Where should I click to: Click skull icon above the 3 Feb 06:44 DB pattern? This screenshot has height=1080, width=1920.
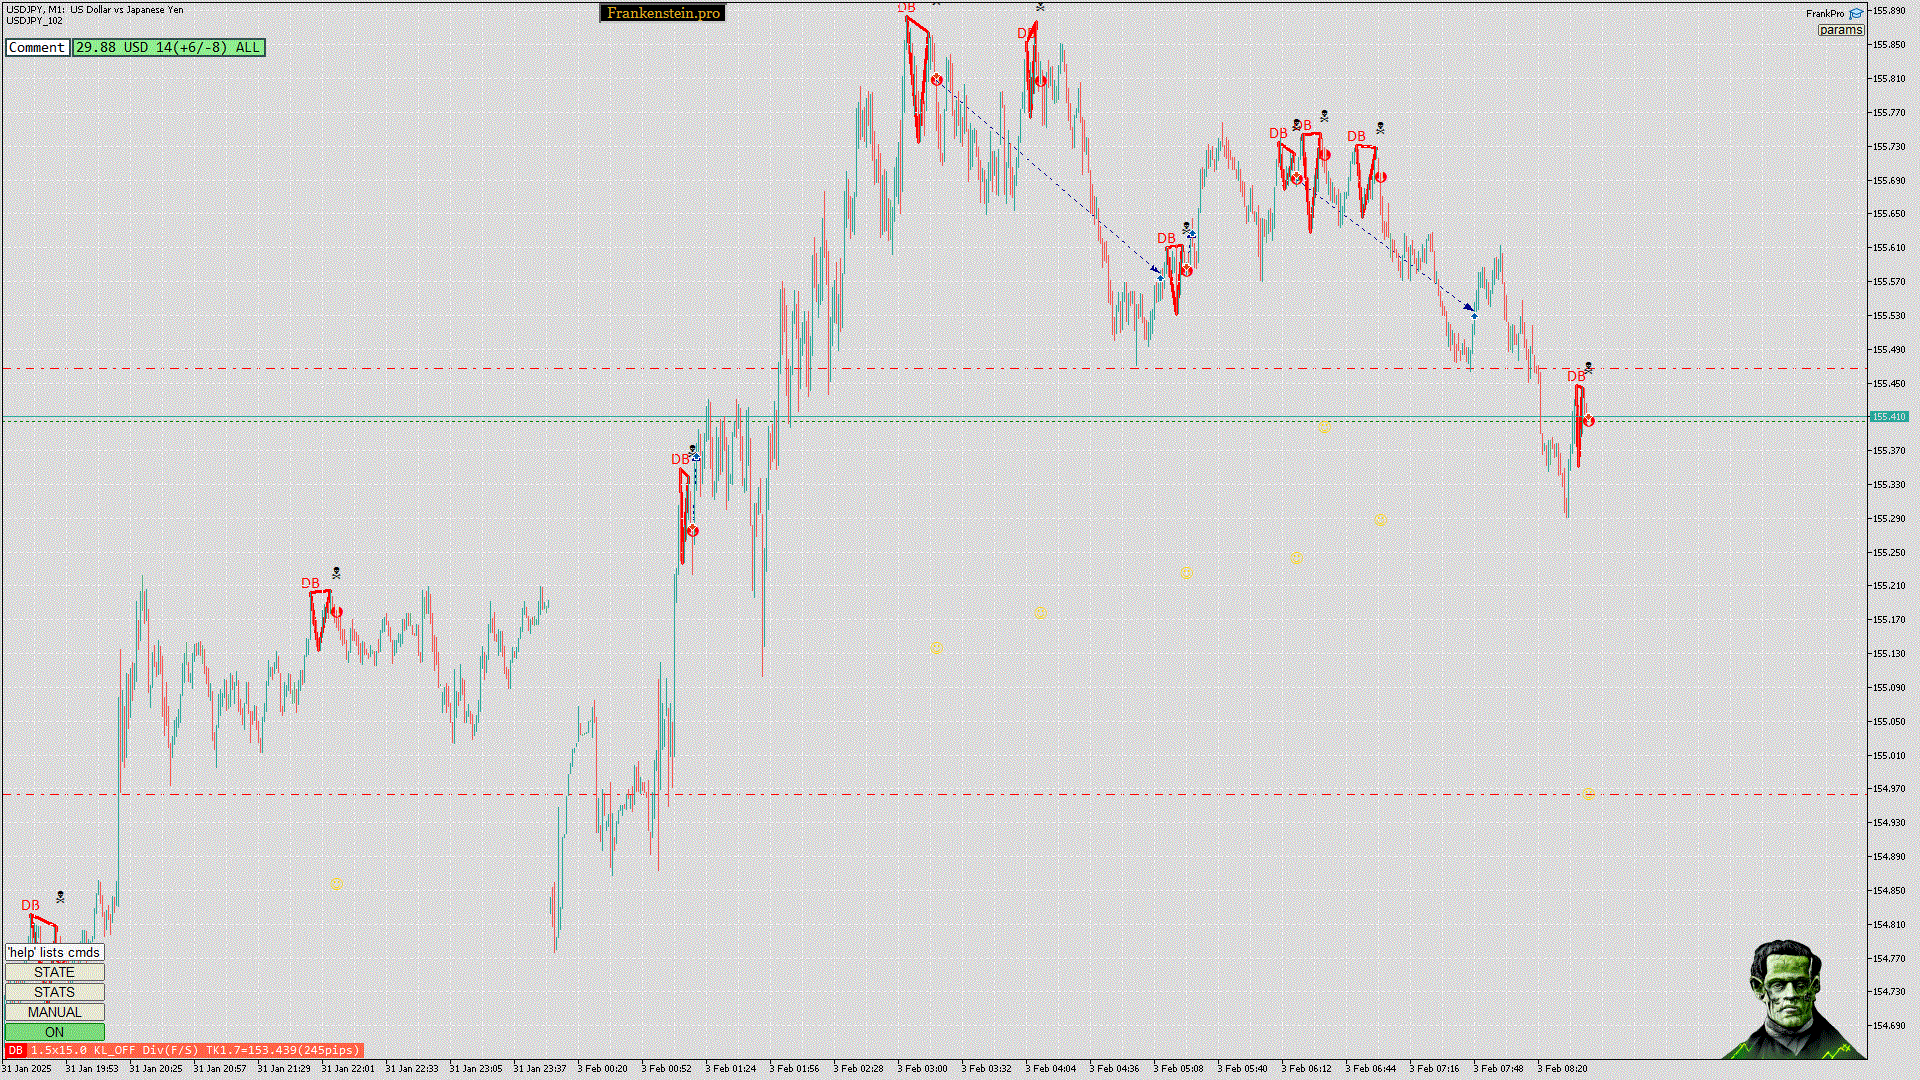pos(1380,128)
